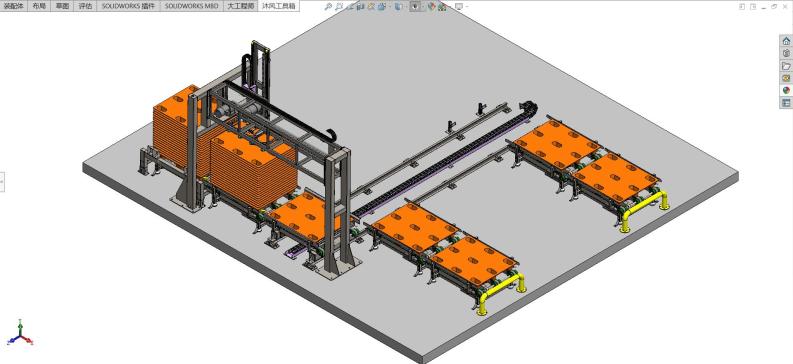Expand the Display Style dropdown arrow
Viewport: 793px width, 364px height.
pyautogui.click(x=406, y=7)
